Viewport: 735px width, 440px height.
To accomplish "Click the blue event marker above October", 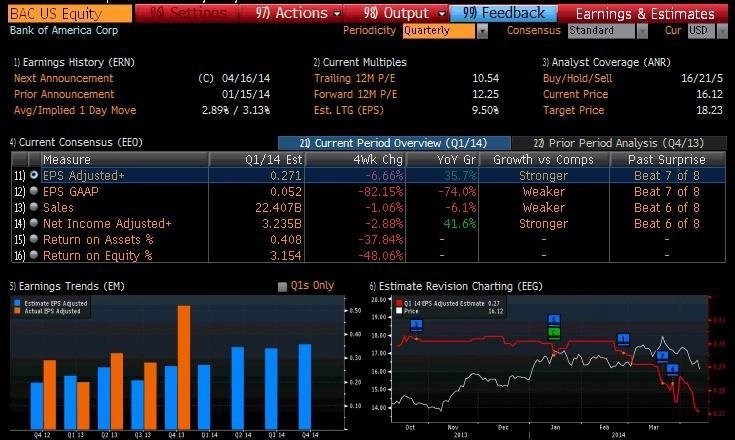I will pos(416,325).
